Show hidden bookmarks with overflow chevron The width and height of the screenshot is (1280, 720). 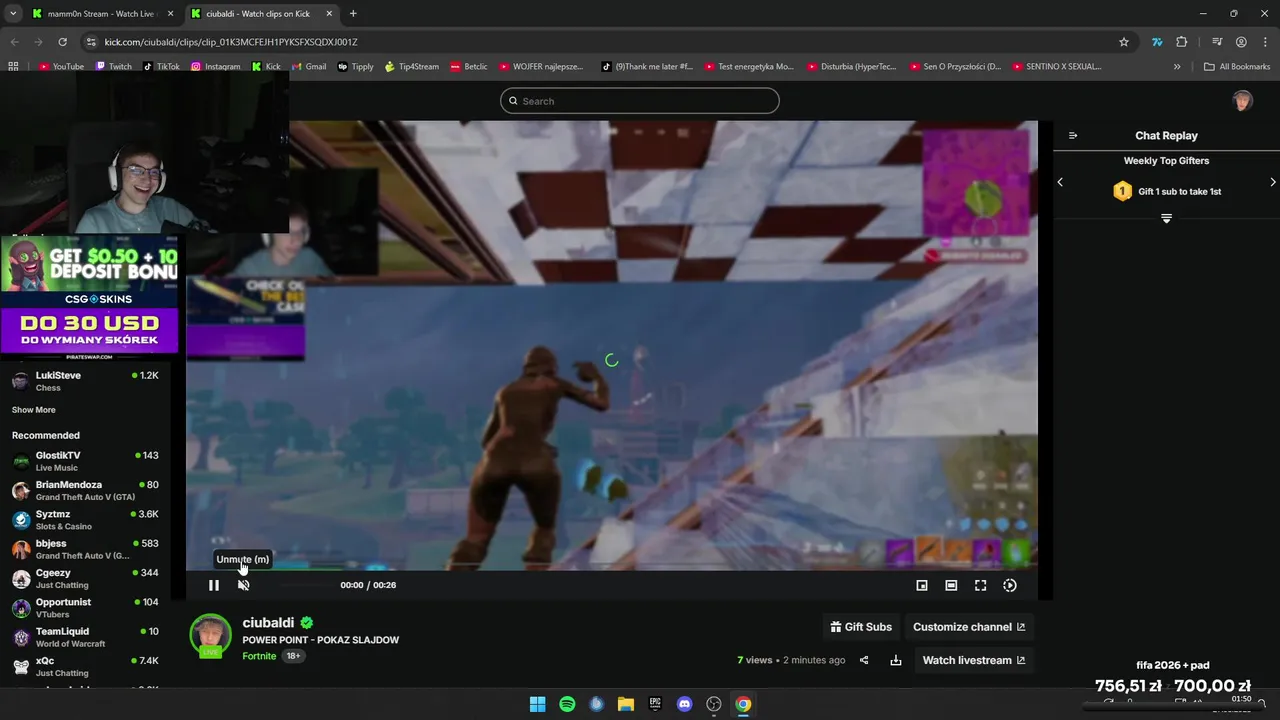(1177, 67)
